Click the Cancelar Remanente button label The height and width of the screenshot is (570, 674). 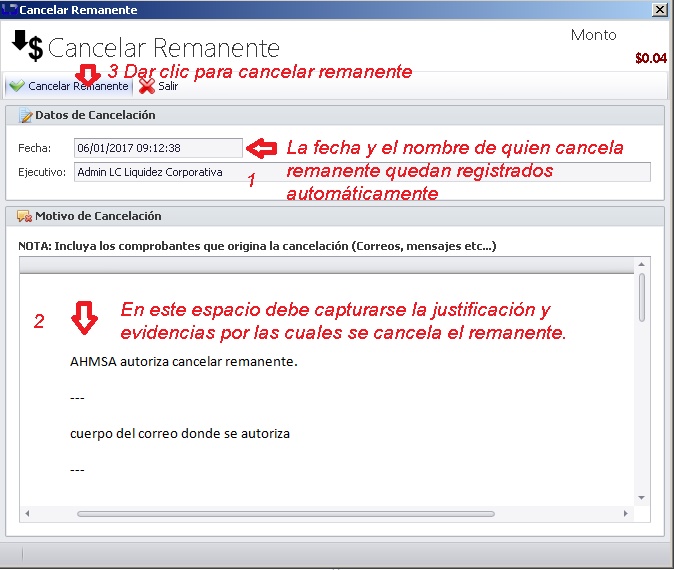coord(78,86)
